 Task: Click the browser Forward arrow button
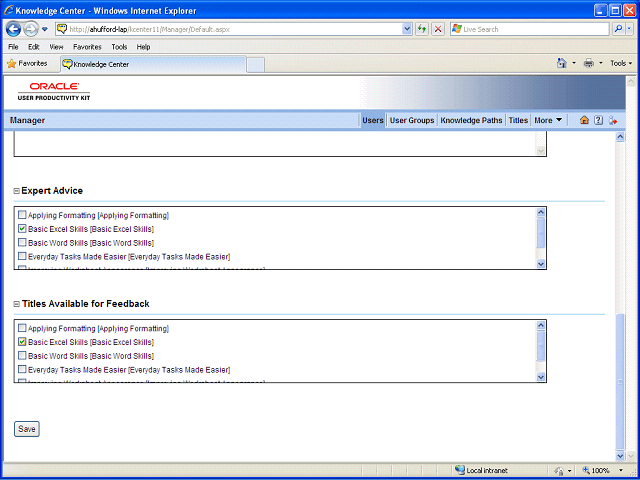click(x=31, y=29)
